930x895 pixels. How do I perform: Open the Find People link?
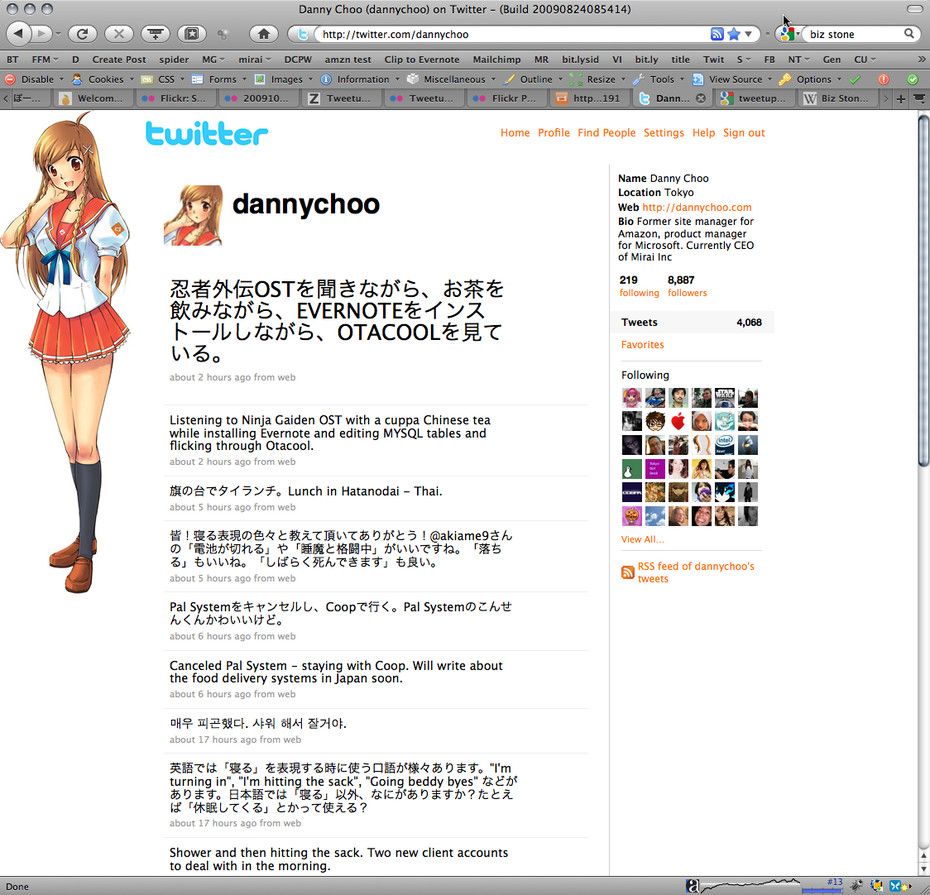(607, 133)
